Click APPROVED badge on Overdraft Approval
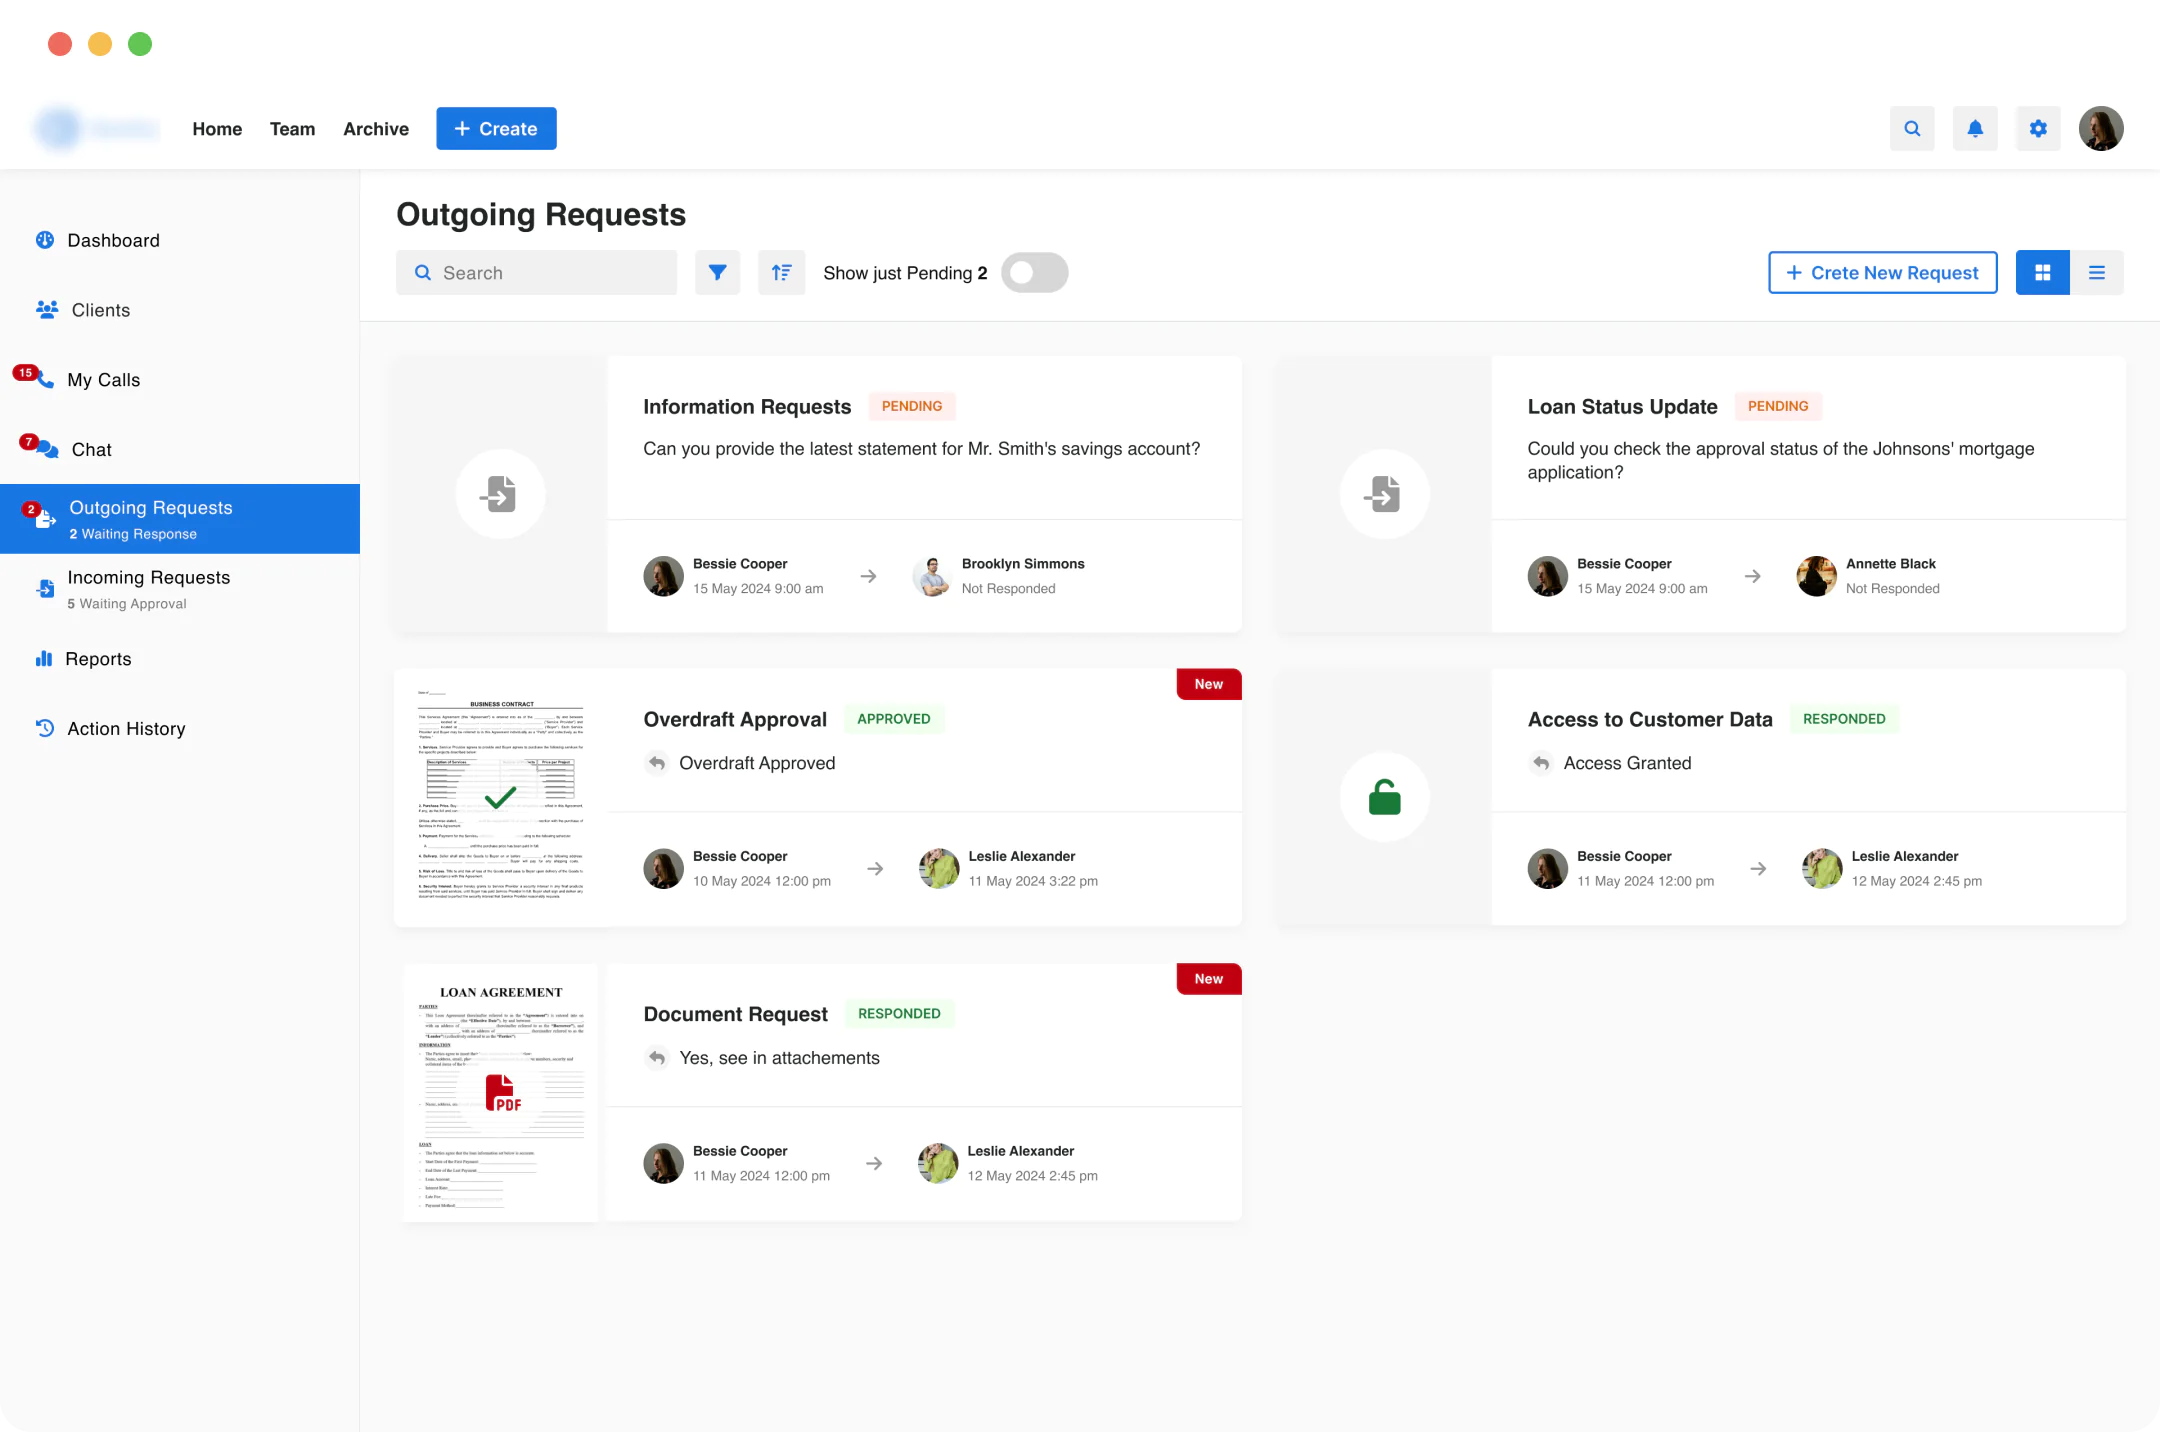Viewport: 2160px width, 1432px height. point(894,719)
